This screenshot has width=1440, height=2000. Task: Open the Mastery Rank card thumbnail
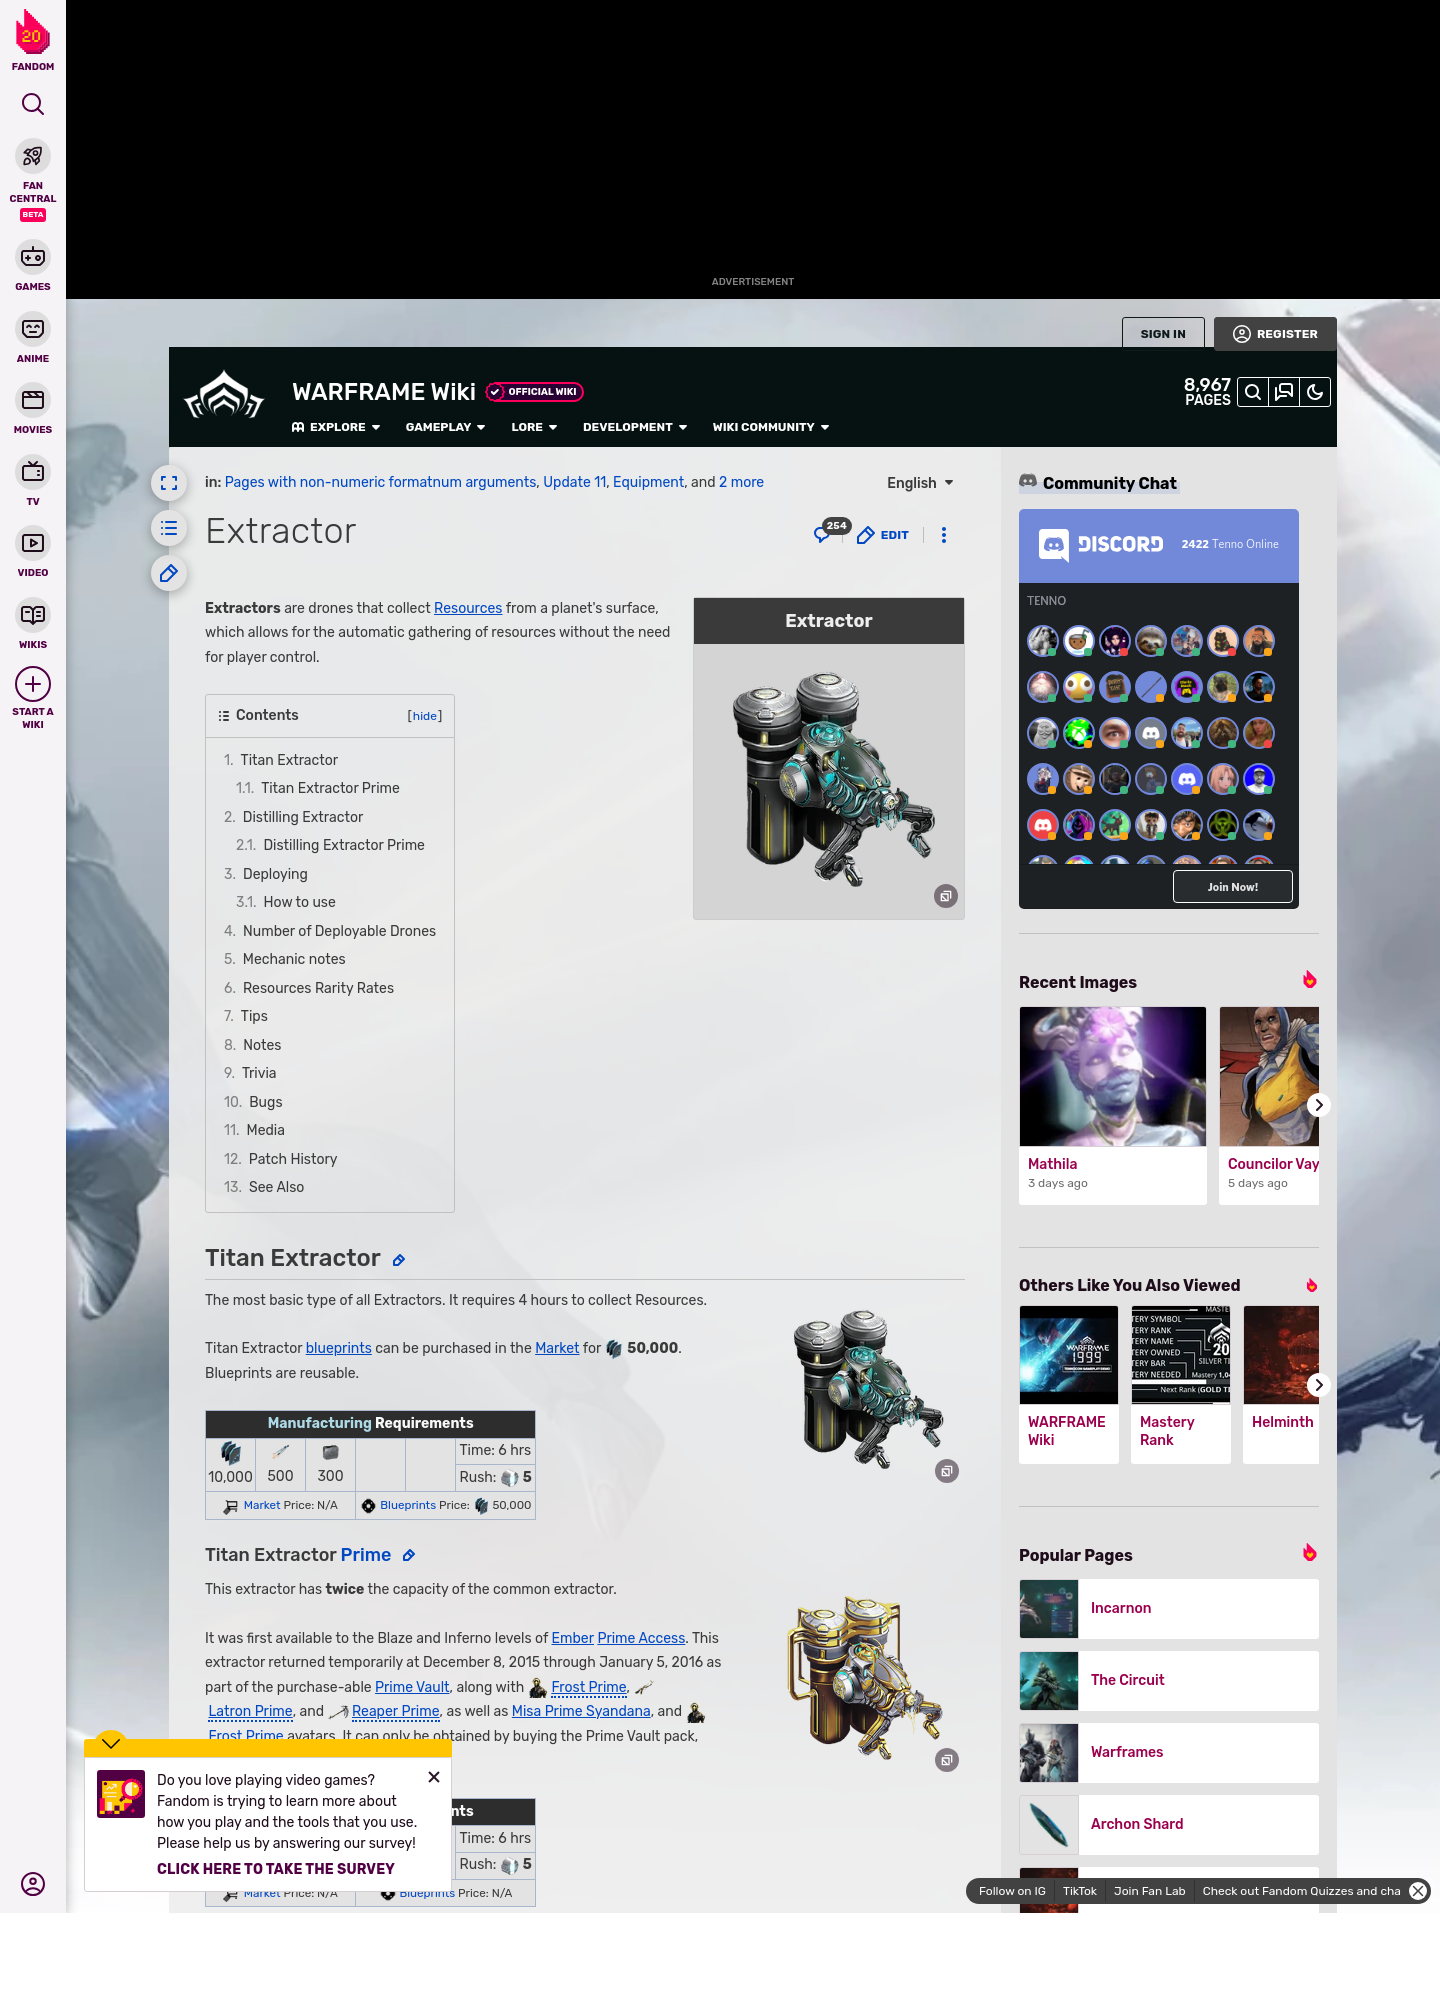pos(1181,1355)
